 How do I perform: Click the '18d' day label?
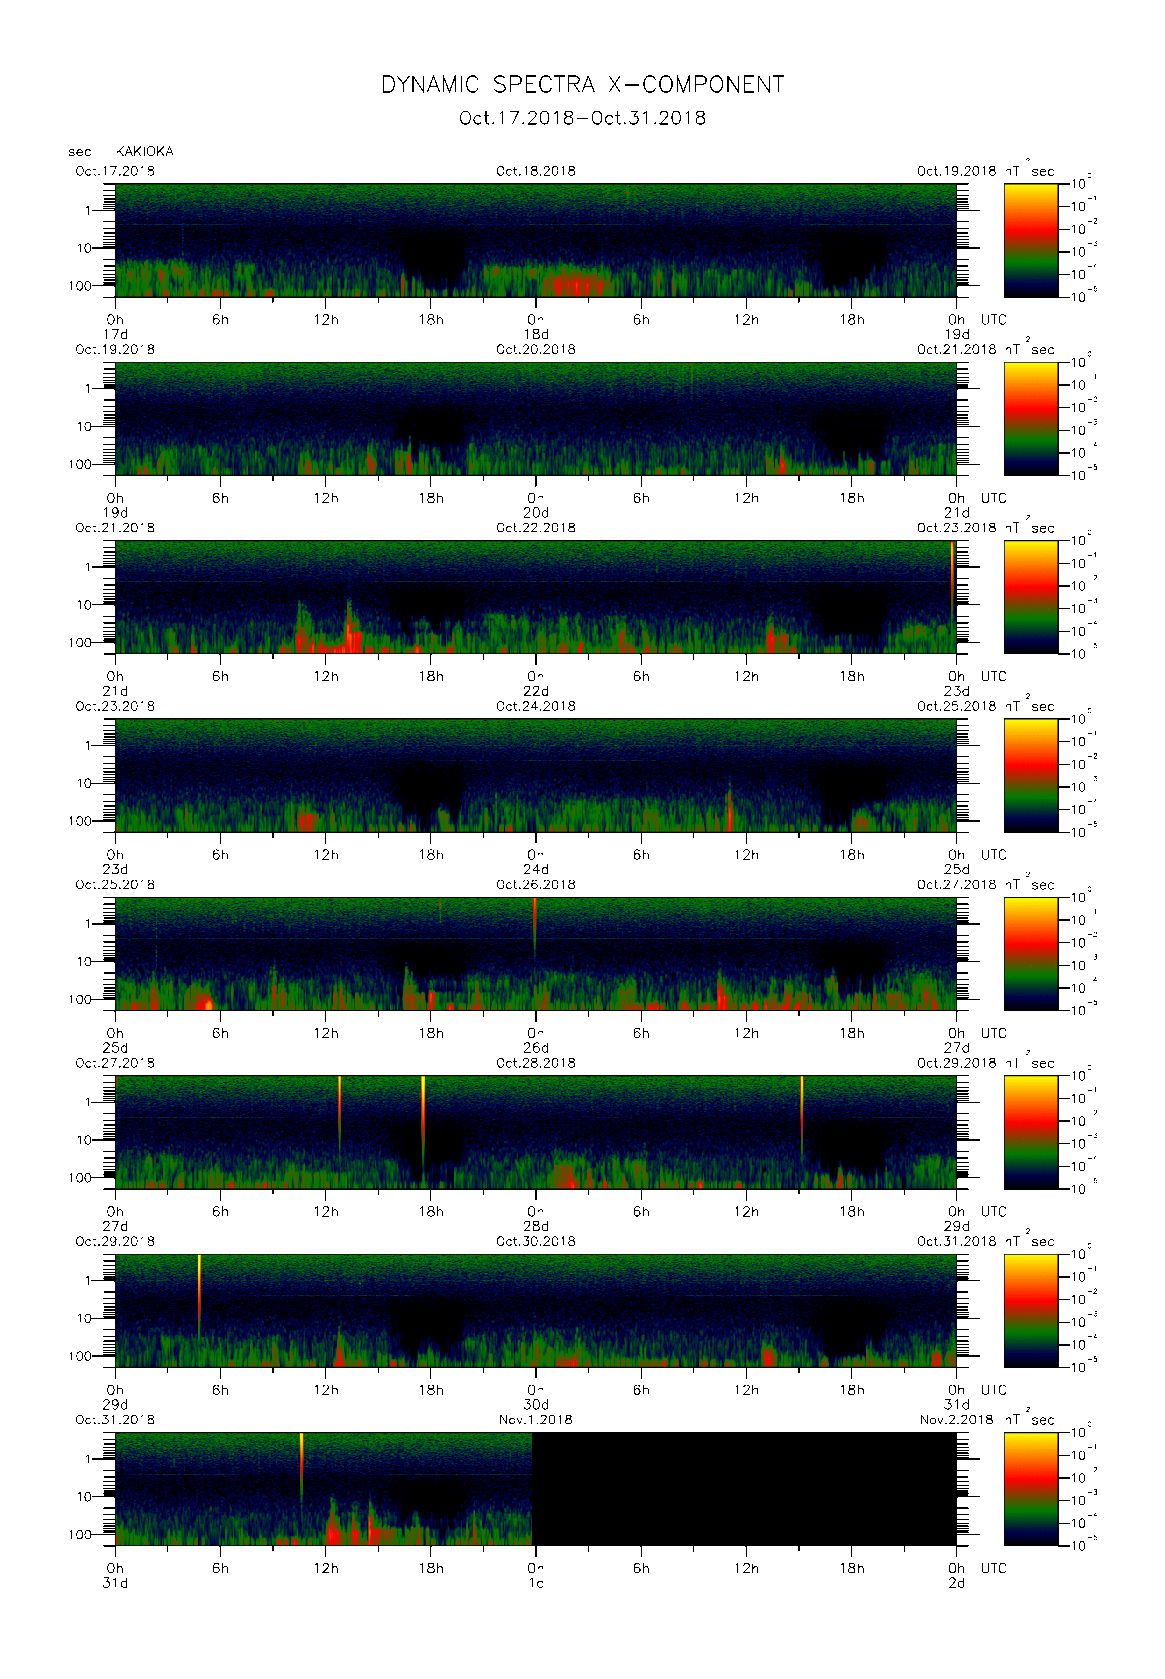(536, 334)
